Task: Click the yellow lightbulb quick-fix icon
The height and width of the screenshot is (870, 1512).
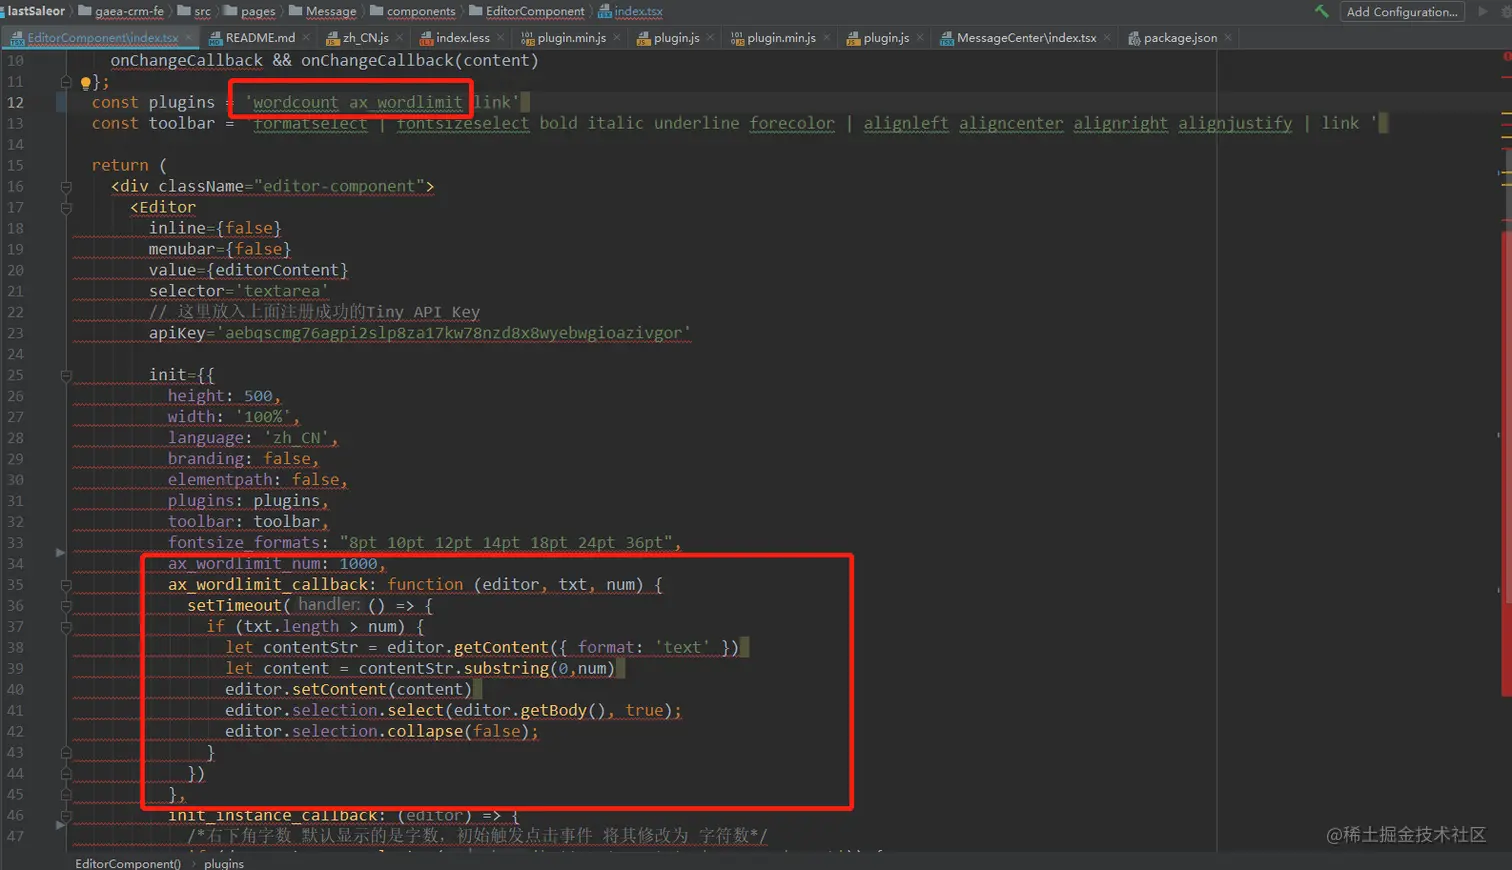Action: tap(86, 82)
